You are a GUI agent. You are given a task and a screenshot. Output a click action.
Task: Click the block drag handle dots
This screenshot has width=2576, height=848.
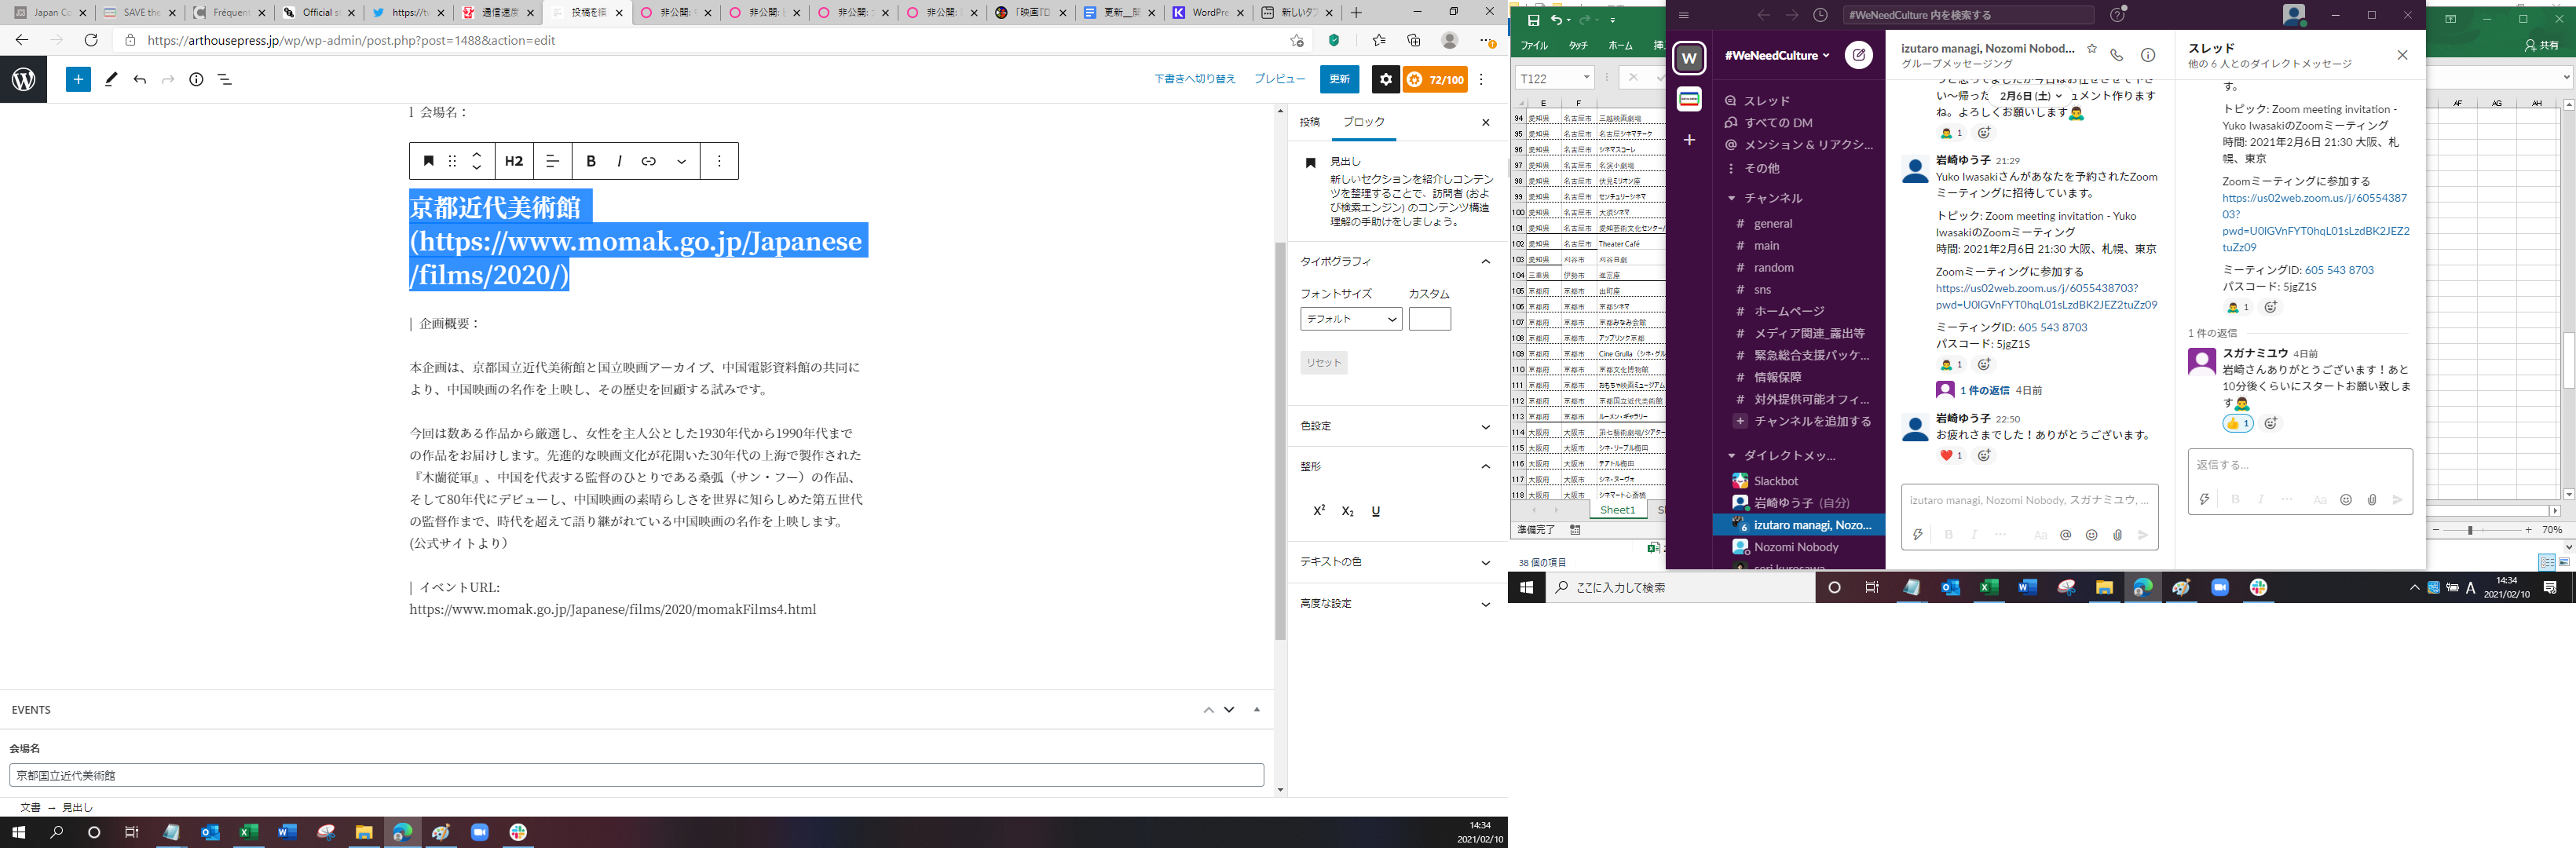click(x=452, y=161)
